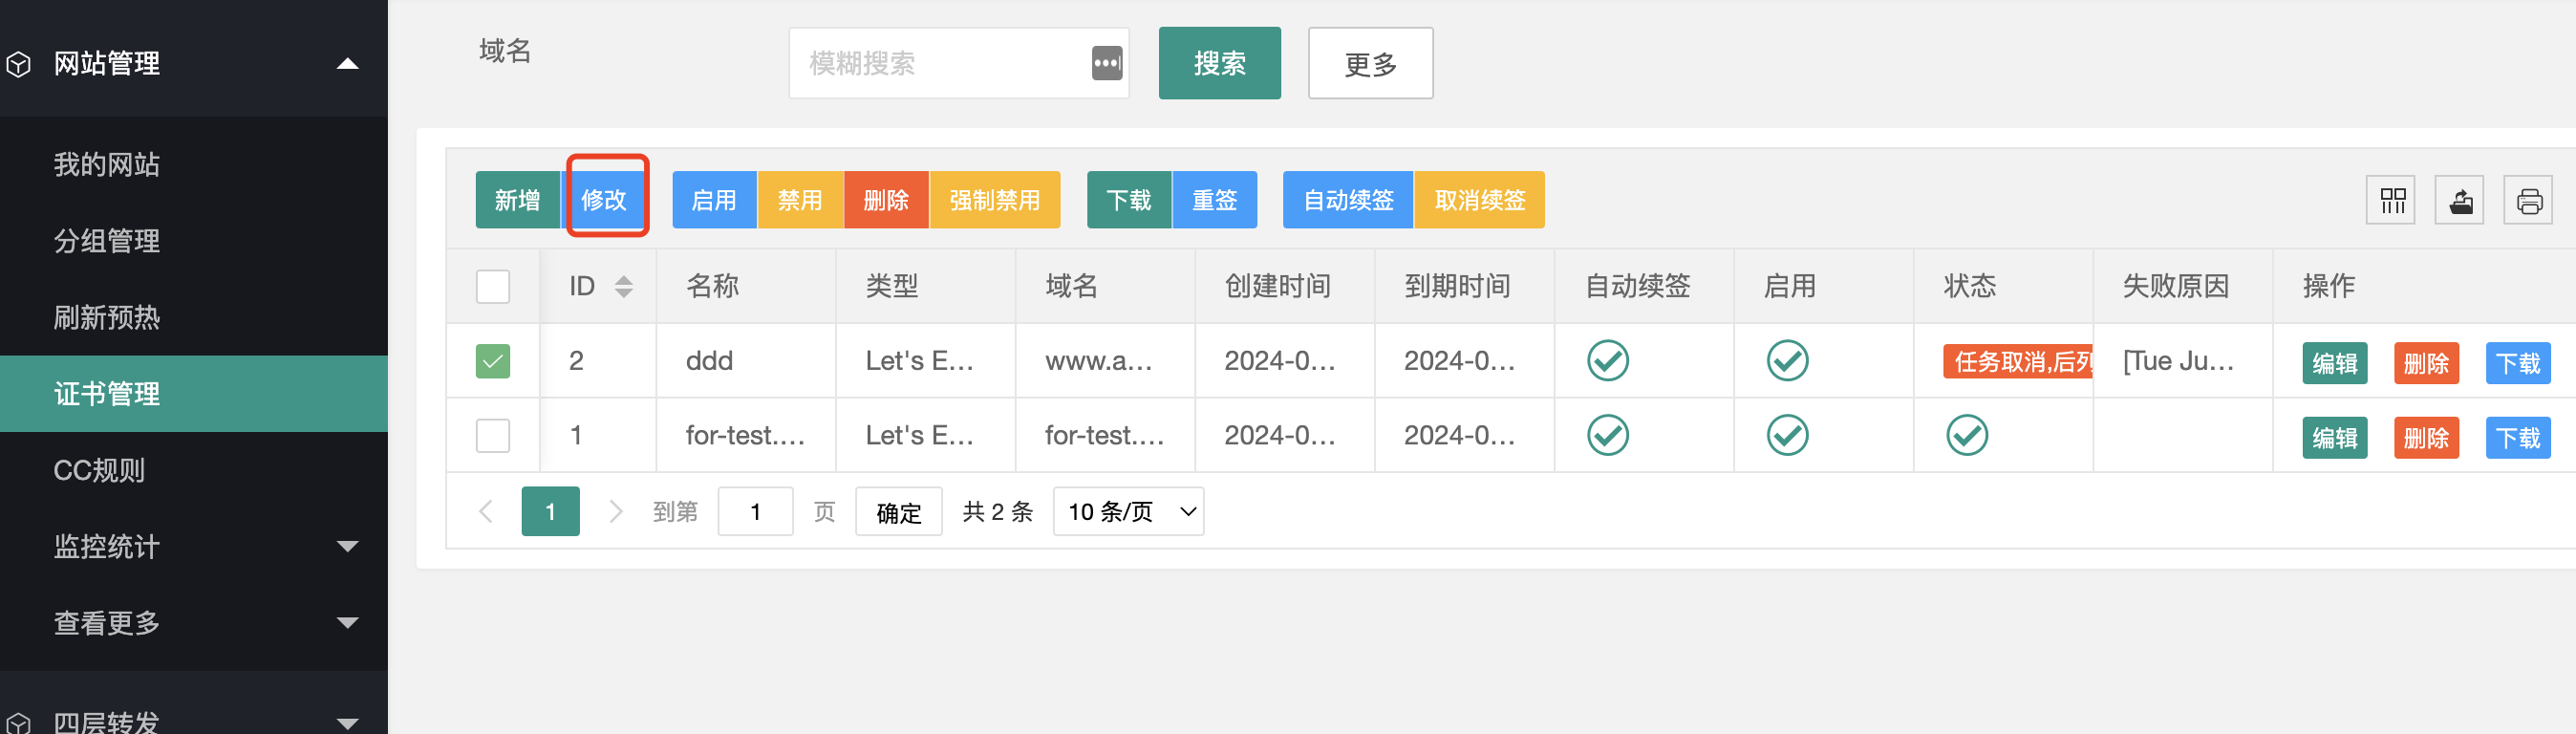The height and width of the screenshot is (734, 2576).
Task: Click 删除 in the ddd row
Action: click(2426, 363)
